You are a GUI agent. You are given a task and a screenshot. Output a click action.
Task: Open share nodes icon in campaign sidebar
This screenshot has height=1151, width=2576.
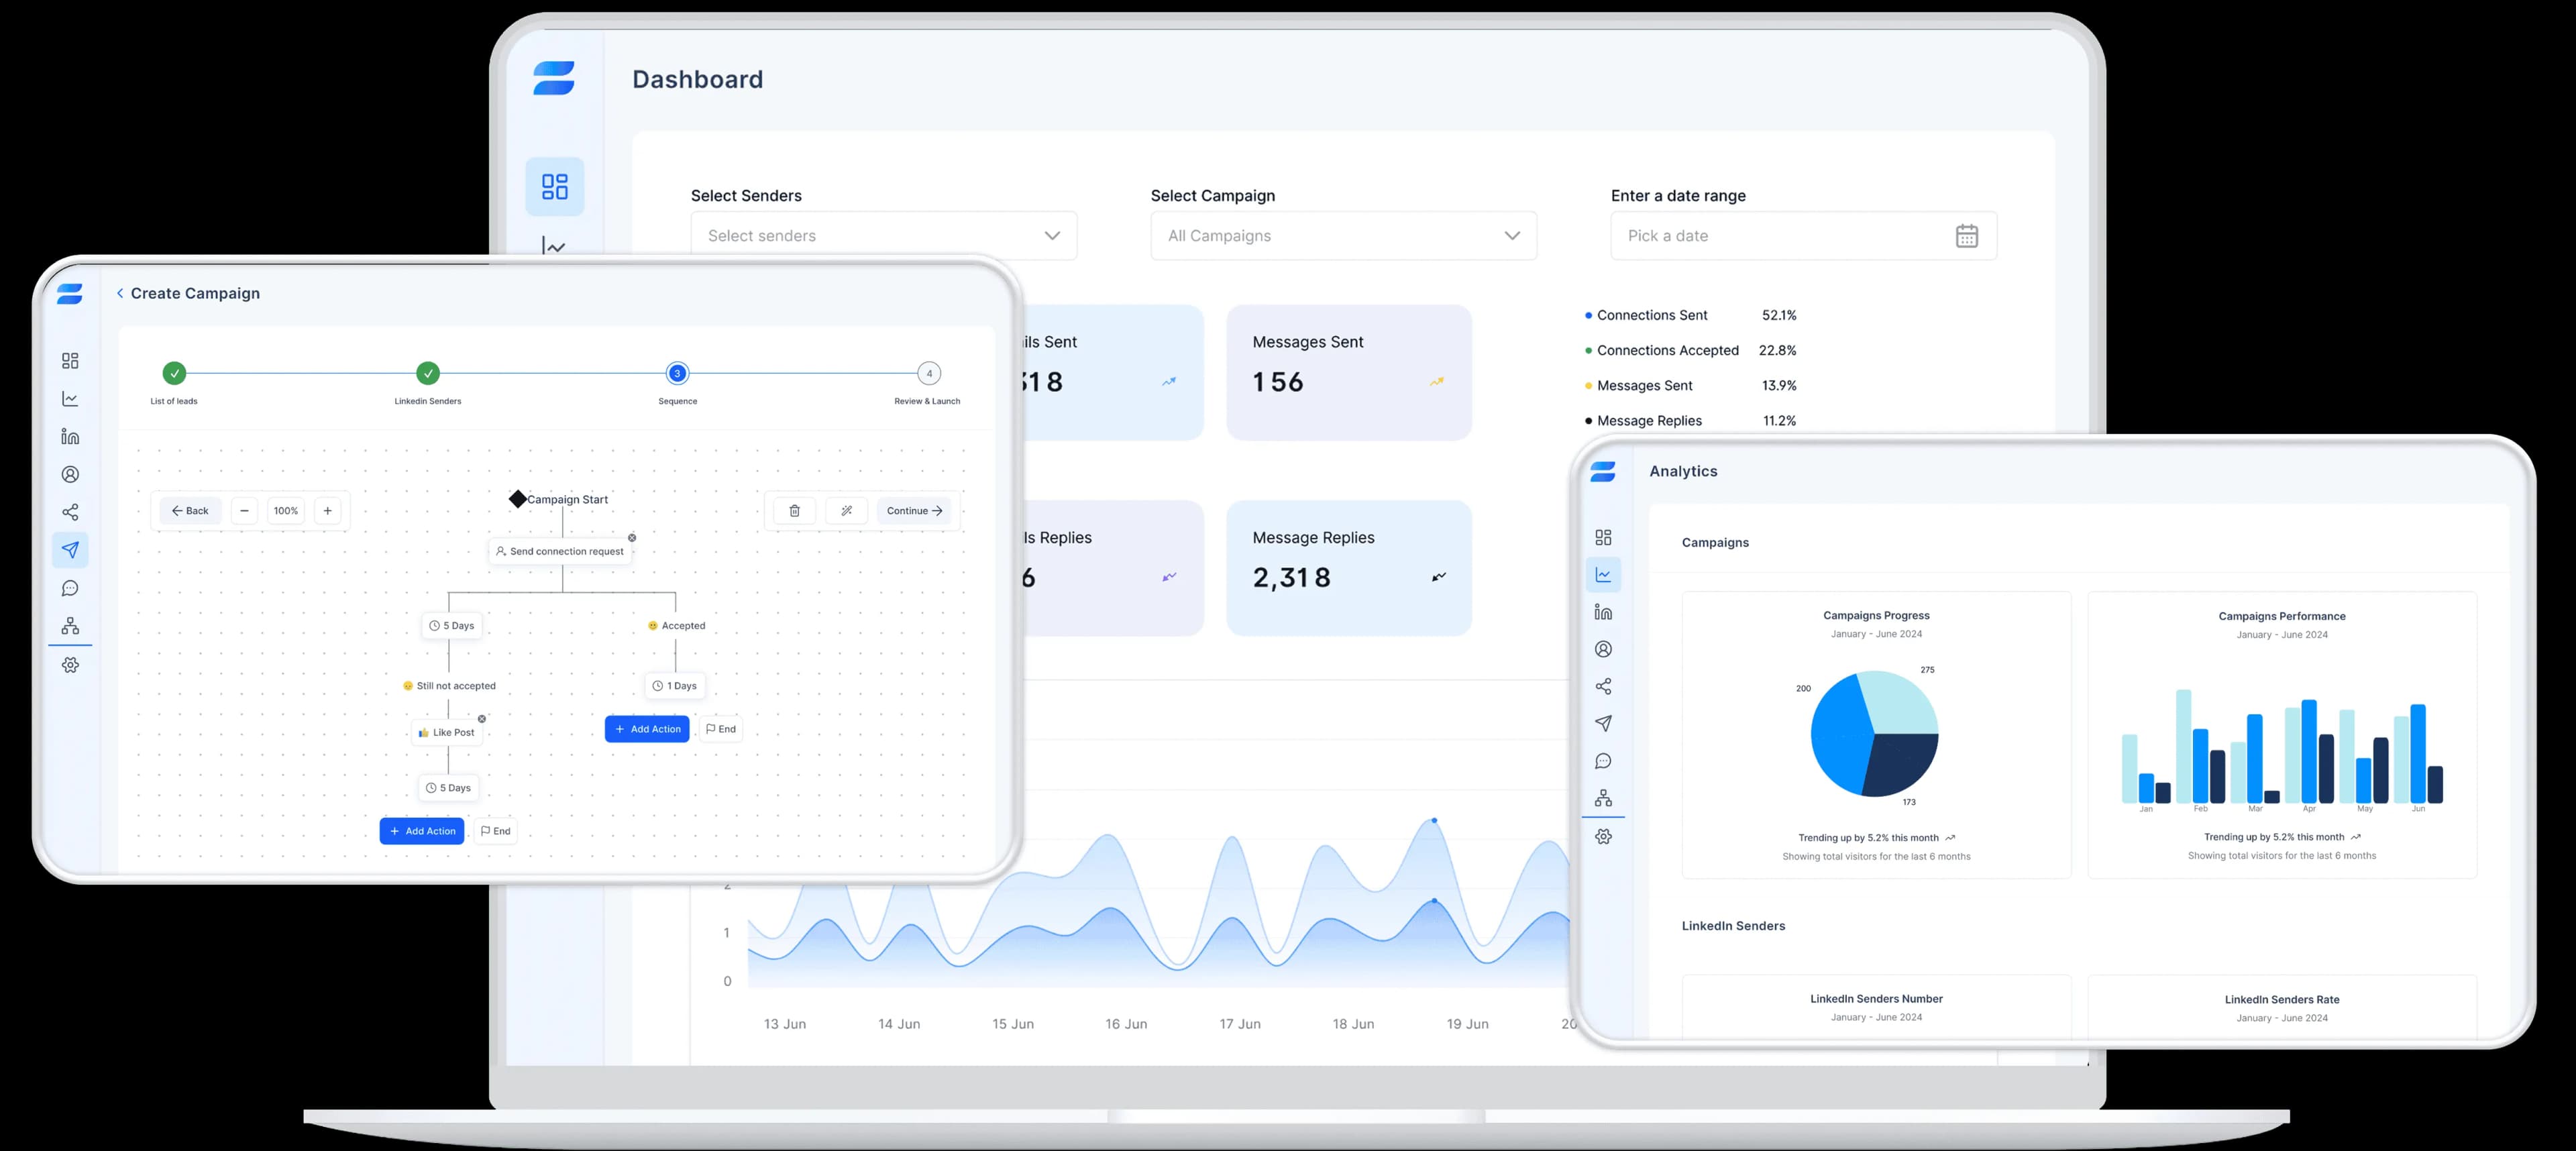pos(70,512)
